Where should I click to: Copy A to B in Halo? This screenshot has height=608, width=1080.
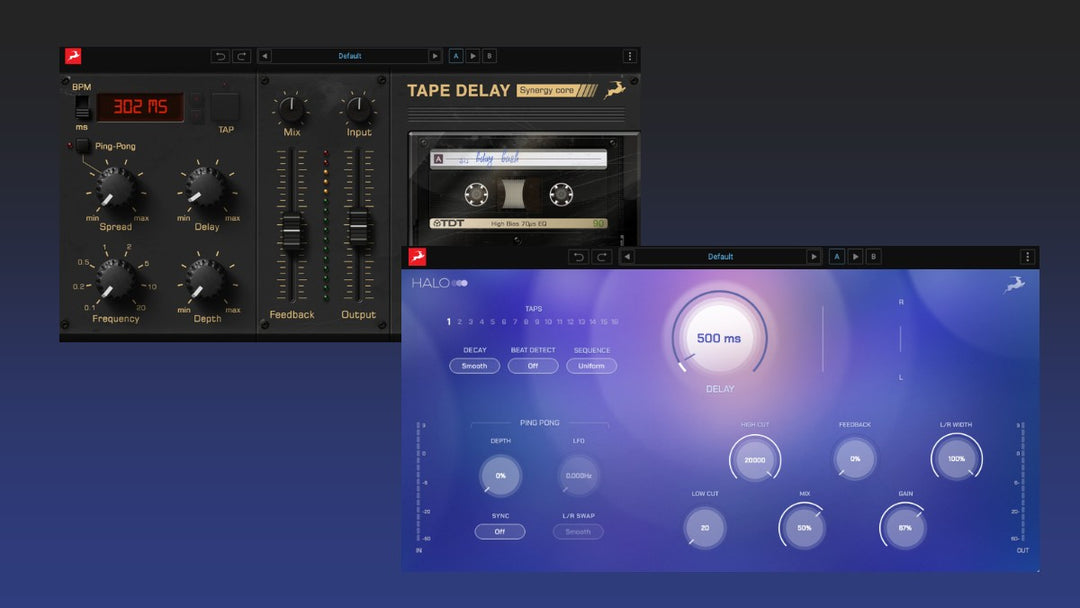click(x=855, y=257)
